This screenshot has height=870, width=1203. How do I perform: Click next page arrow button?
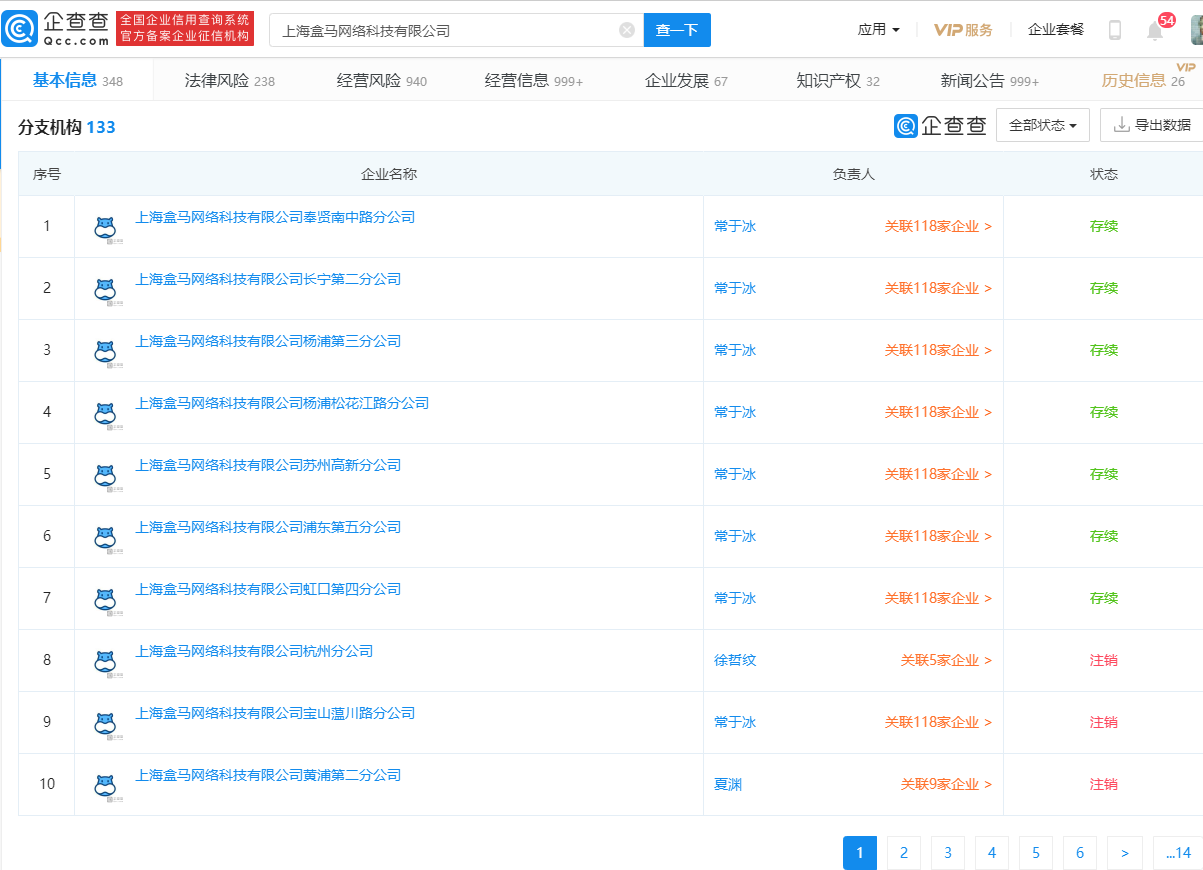point(1125,853)
